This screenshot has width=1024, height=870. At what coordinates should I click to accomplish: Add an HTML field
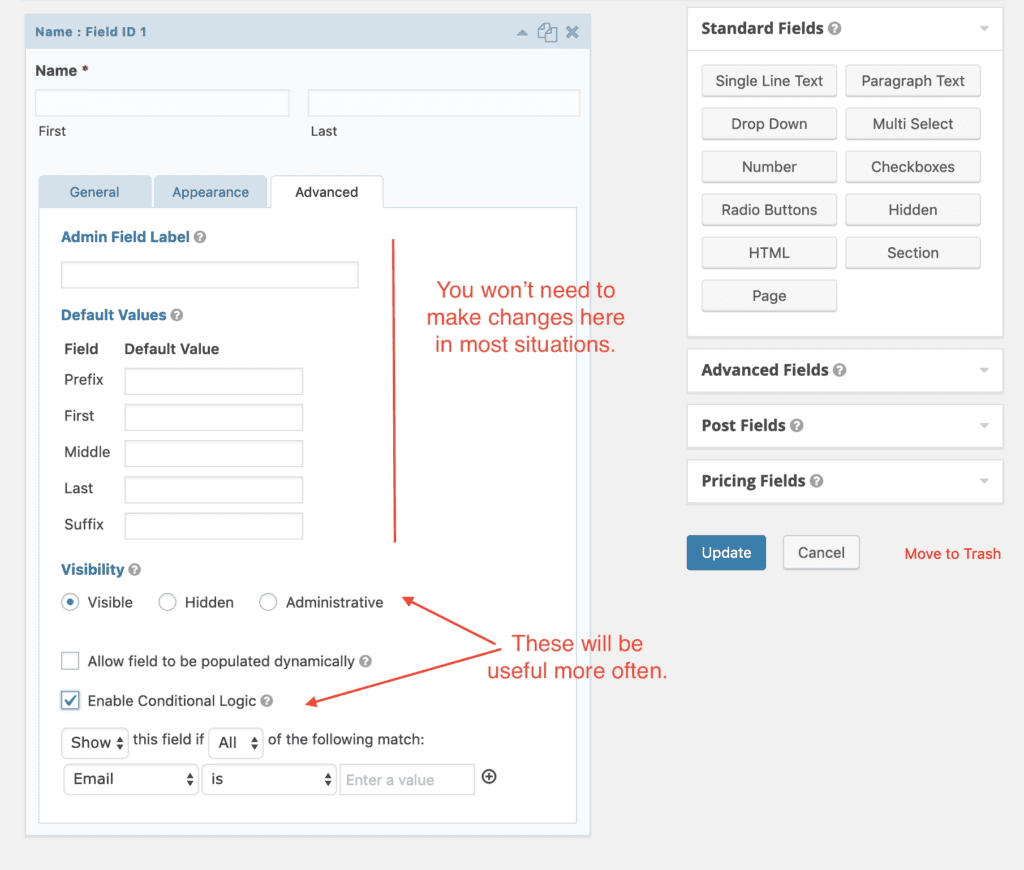(x=769, y=253)
